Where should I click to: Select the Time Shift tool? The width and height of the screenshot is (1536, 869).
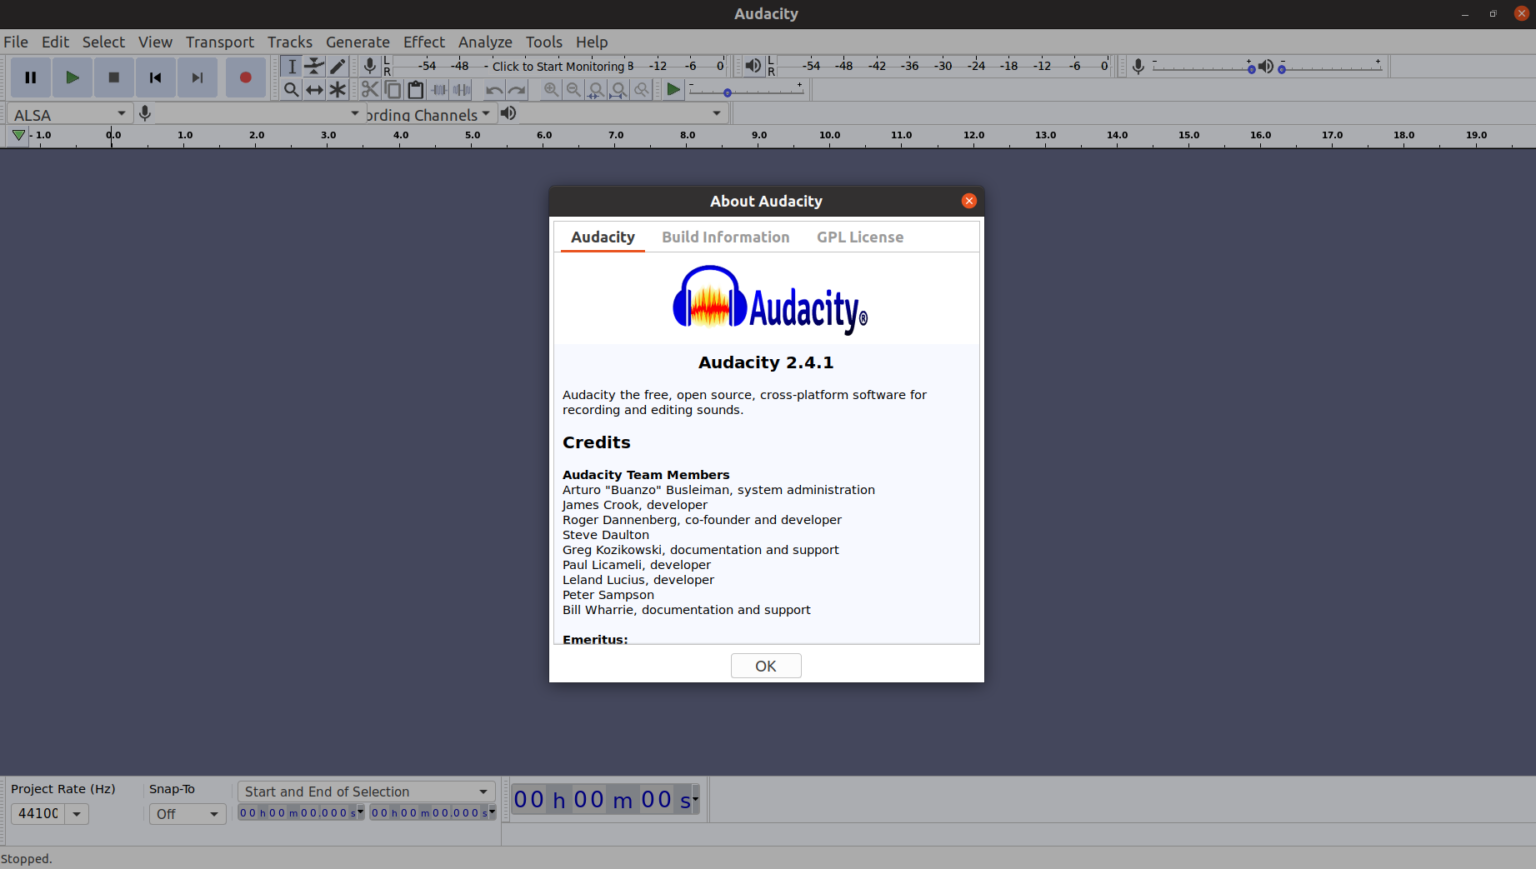click(314, 89)
